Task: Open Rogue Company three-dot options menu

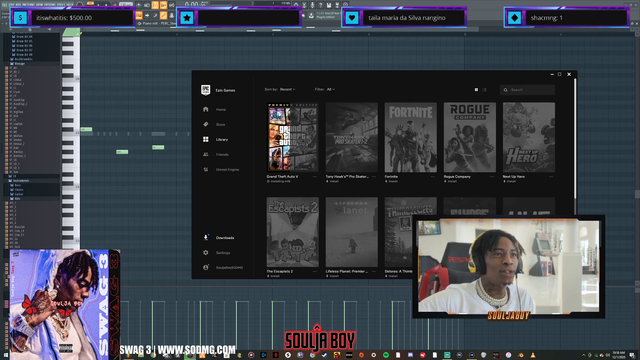Action: [x=492, y=177]
